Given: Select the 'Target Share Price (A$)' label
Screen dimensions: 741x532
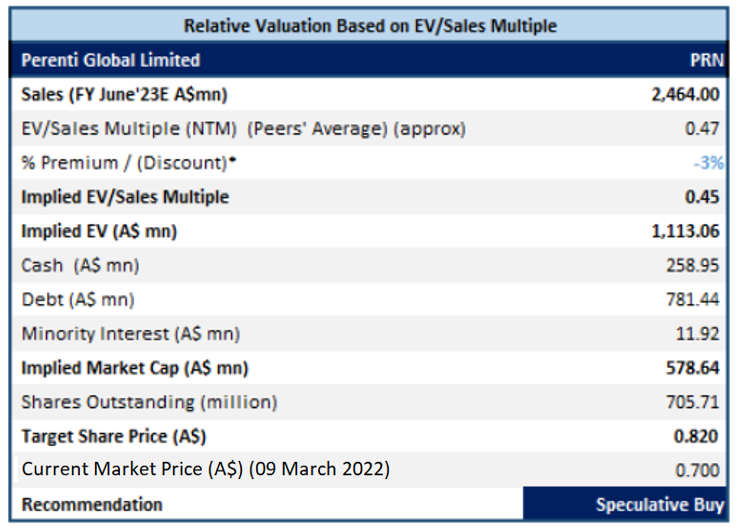Looking at the screenshot, I should (114, 437).
